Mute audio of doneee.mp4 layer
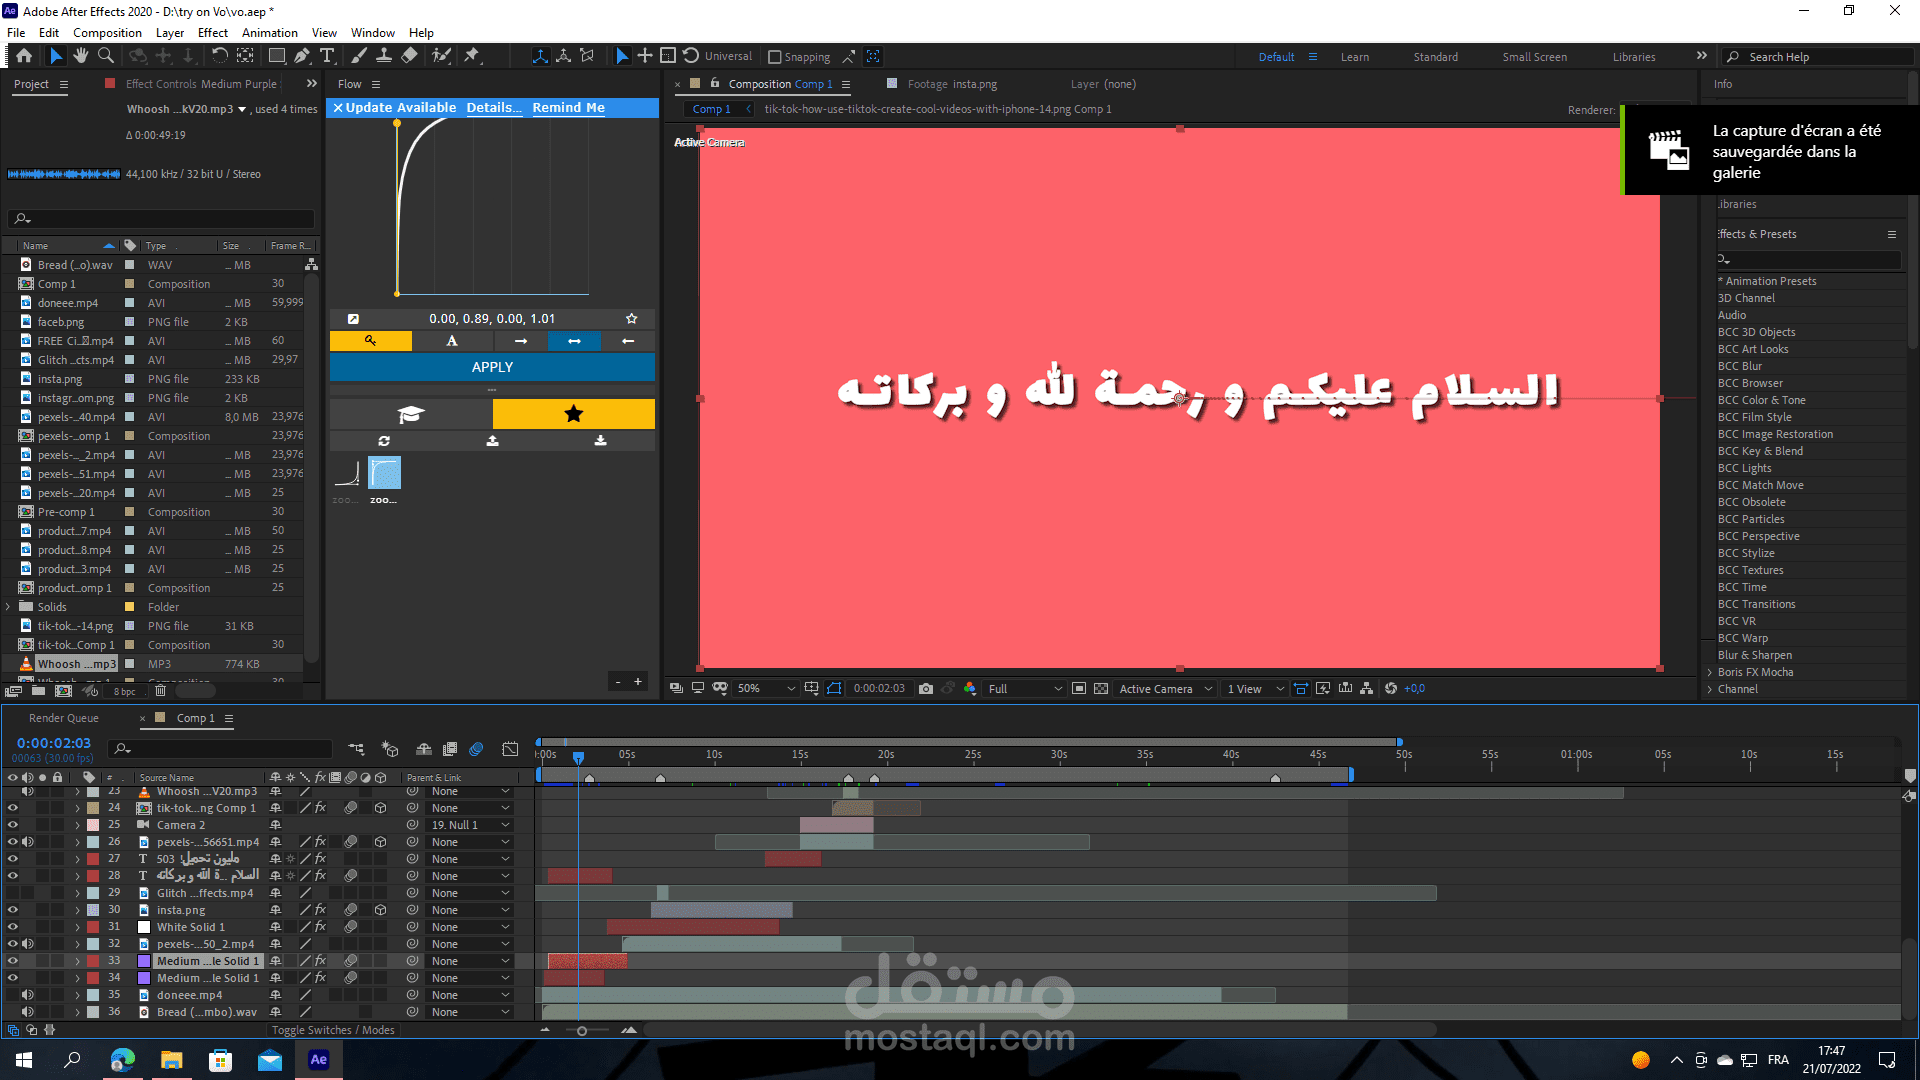Screen dimensions: 1920x1080 point(28,995)
